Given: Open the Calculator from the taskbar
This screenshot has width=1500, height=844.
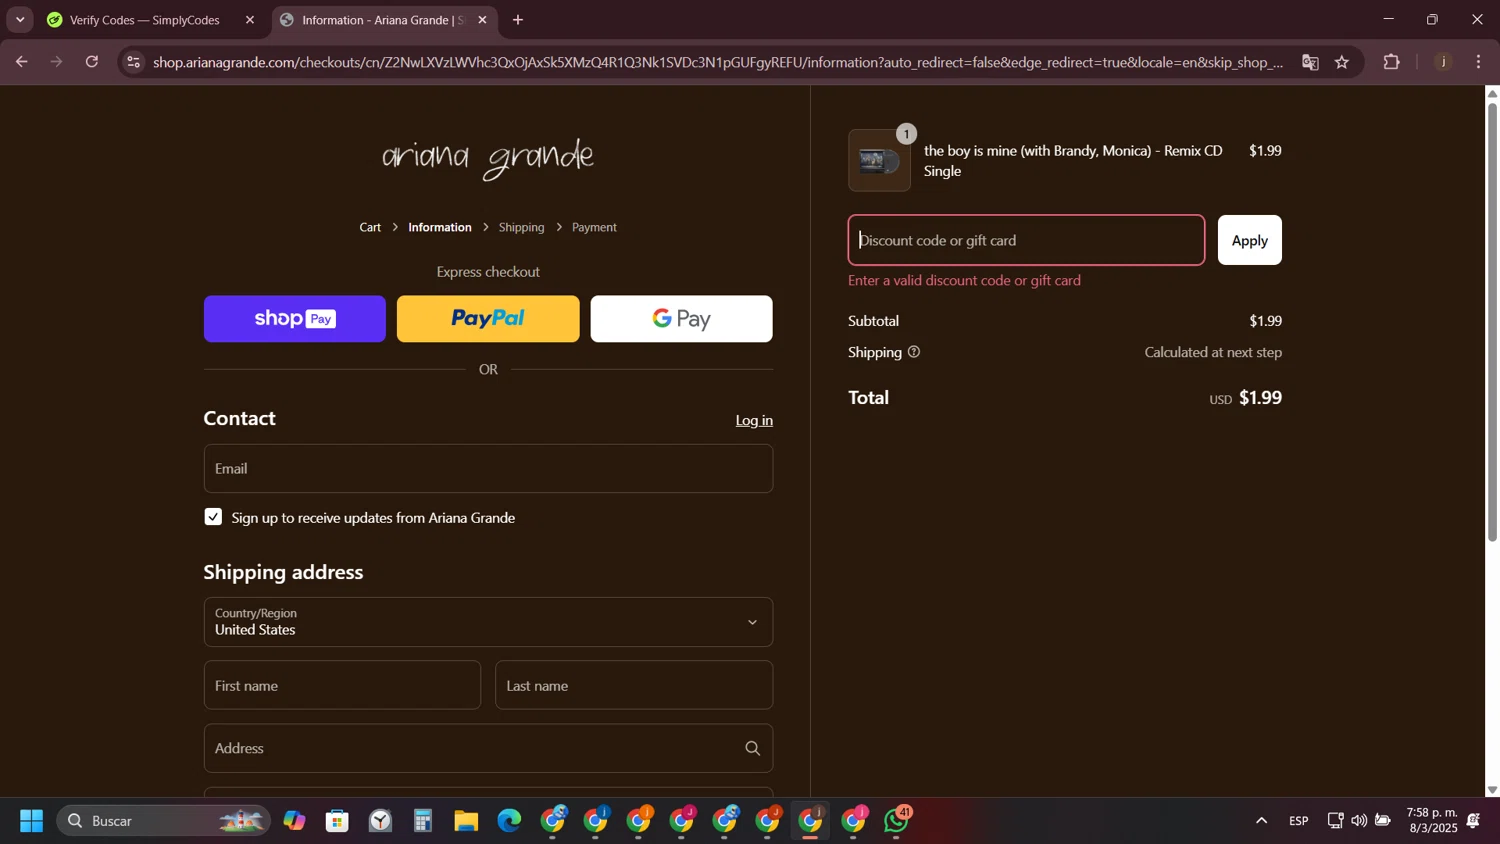Looking at the screenshot, I should [x=423, y=821].
